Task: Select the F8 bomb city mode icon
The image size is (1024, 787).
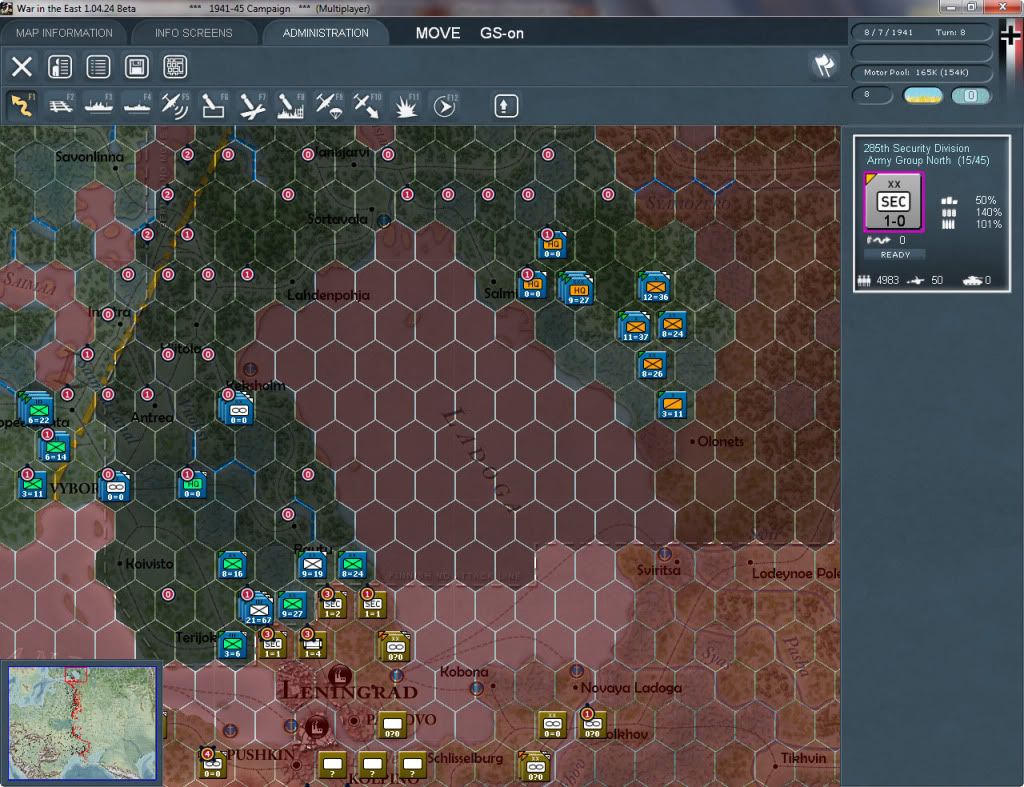Action: coord(290,106)
